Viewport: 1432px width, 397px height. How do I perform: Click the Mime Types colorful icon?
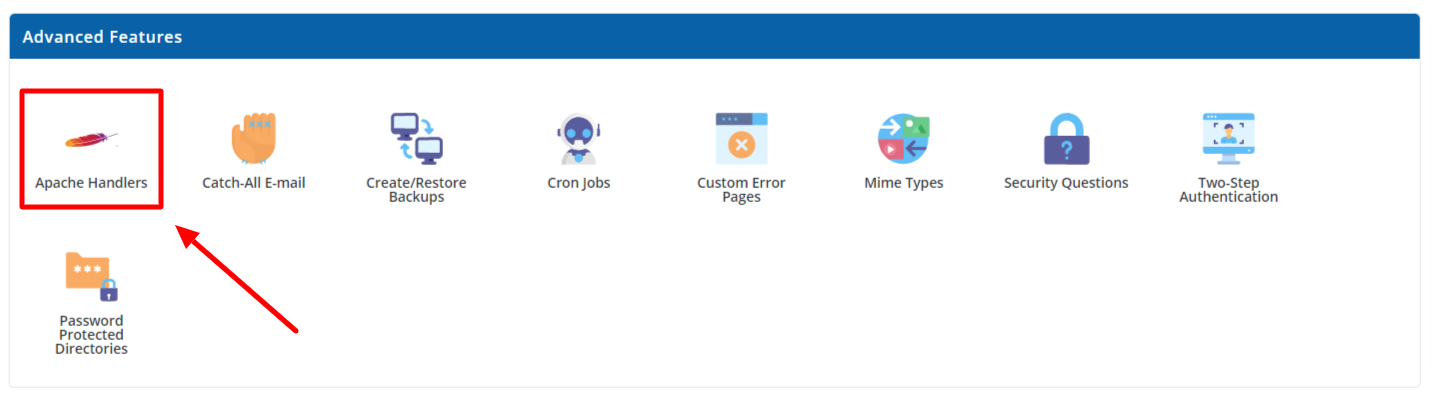tap(904, 139)
